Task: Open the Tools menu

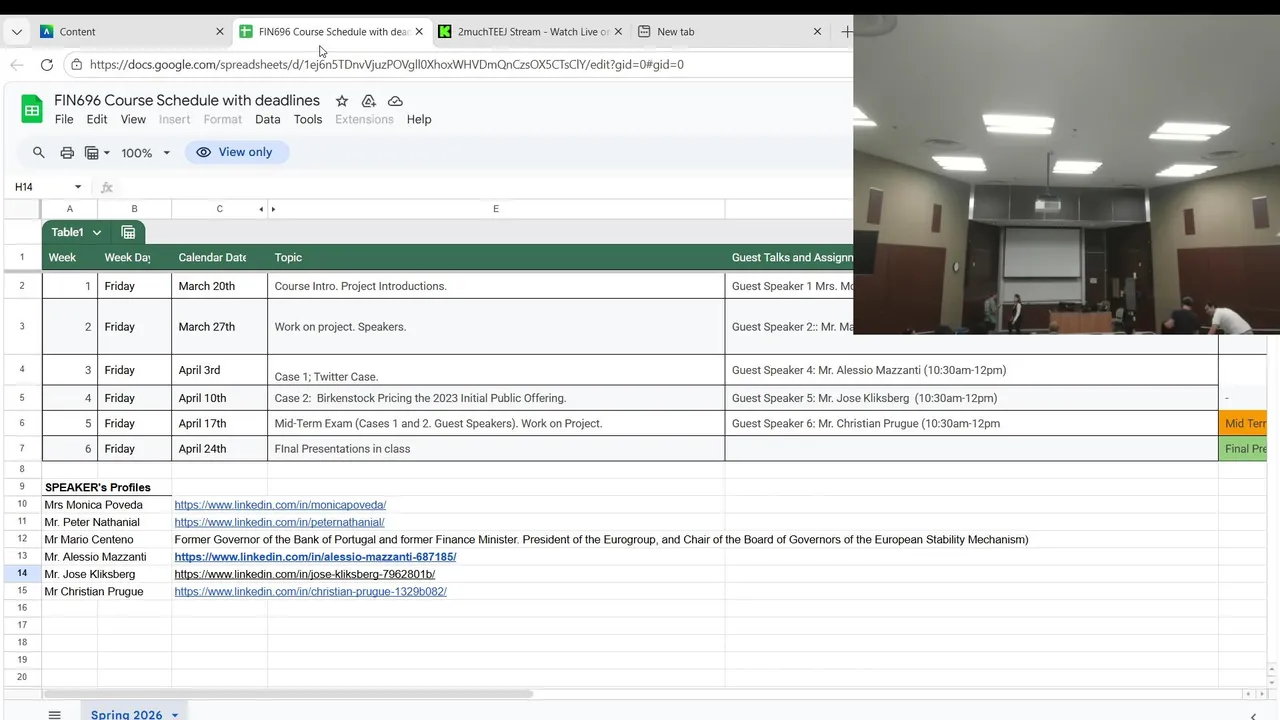Action: point(308,119)
